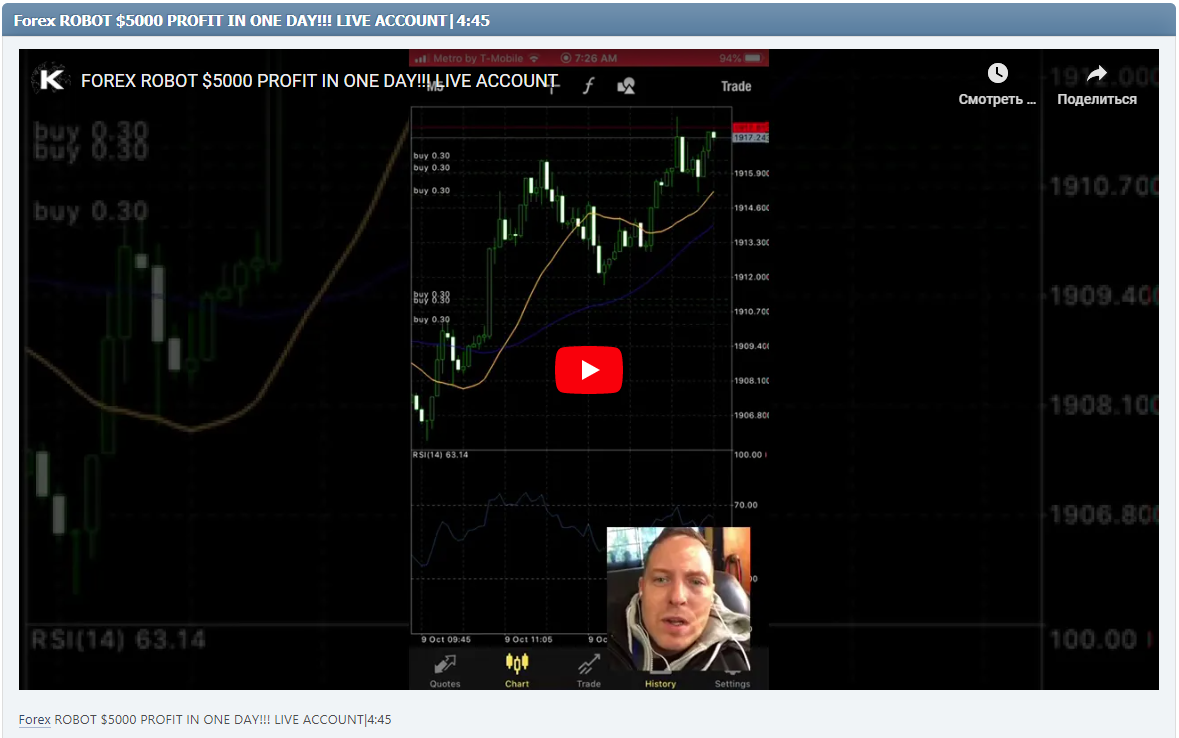
Task: Click the K channel logo
Action: 52,81
